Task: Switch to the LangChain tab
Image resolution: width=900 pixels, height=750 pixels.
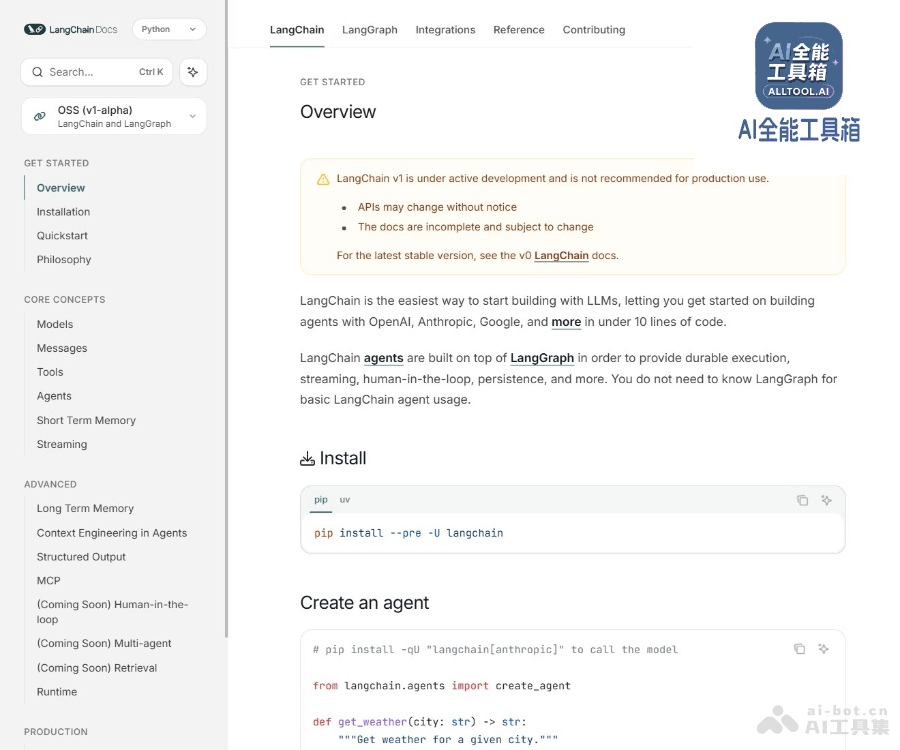Action: pyautogui.click(x=297, y=30)
